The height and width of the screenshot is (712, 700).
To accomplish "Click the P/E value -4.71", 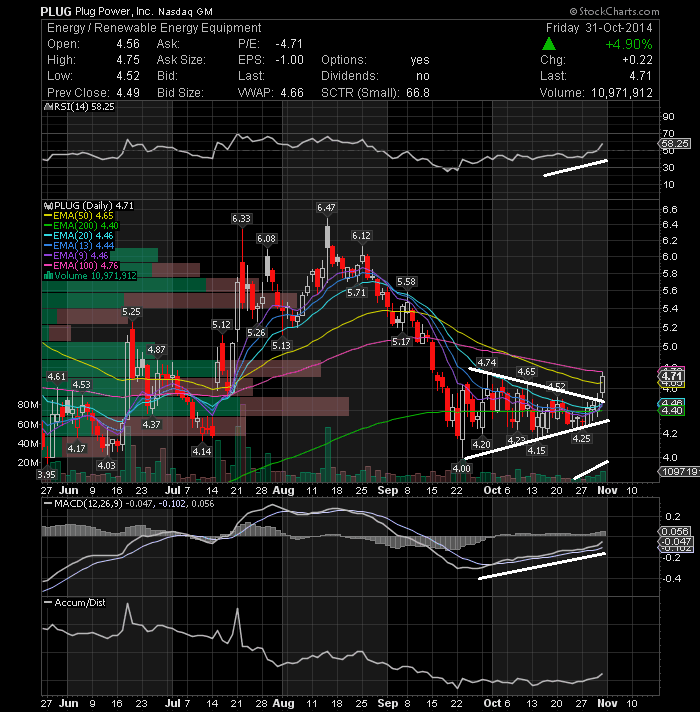I will point(289,44).
